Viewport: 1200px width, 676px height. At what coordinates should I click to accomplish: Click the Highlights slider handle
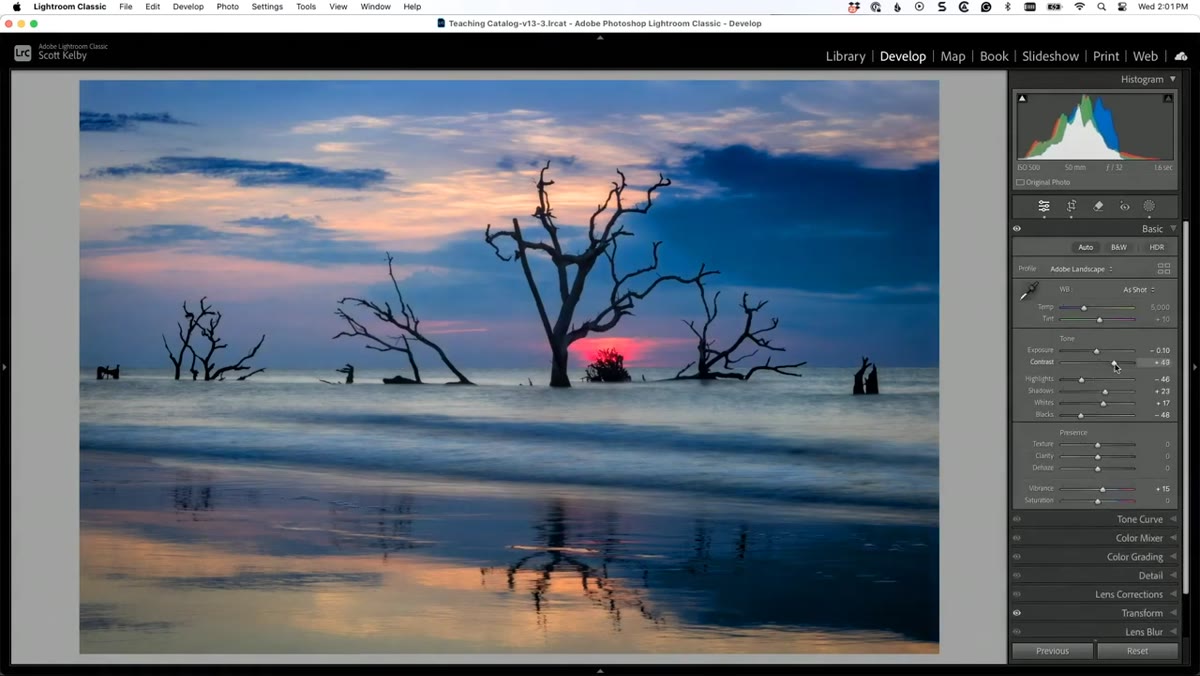(x=1081, y=380)
